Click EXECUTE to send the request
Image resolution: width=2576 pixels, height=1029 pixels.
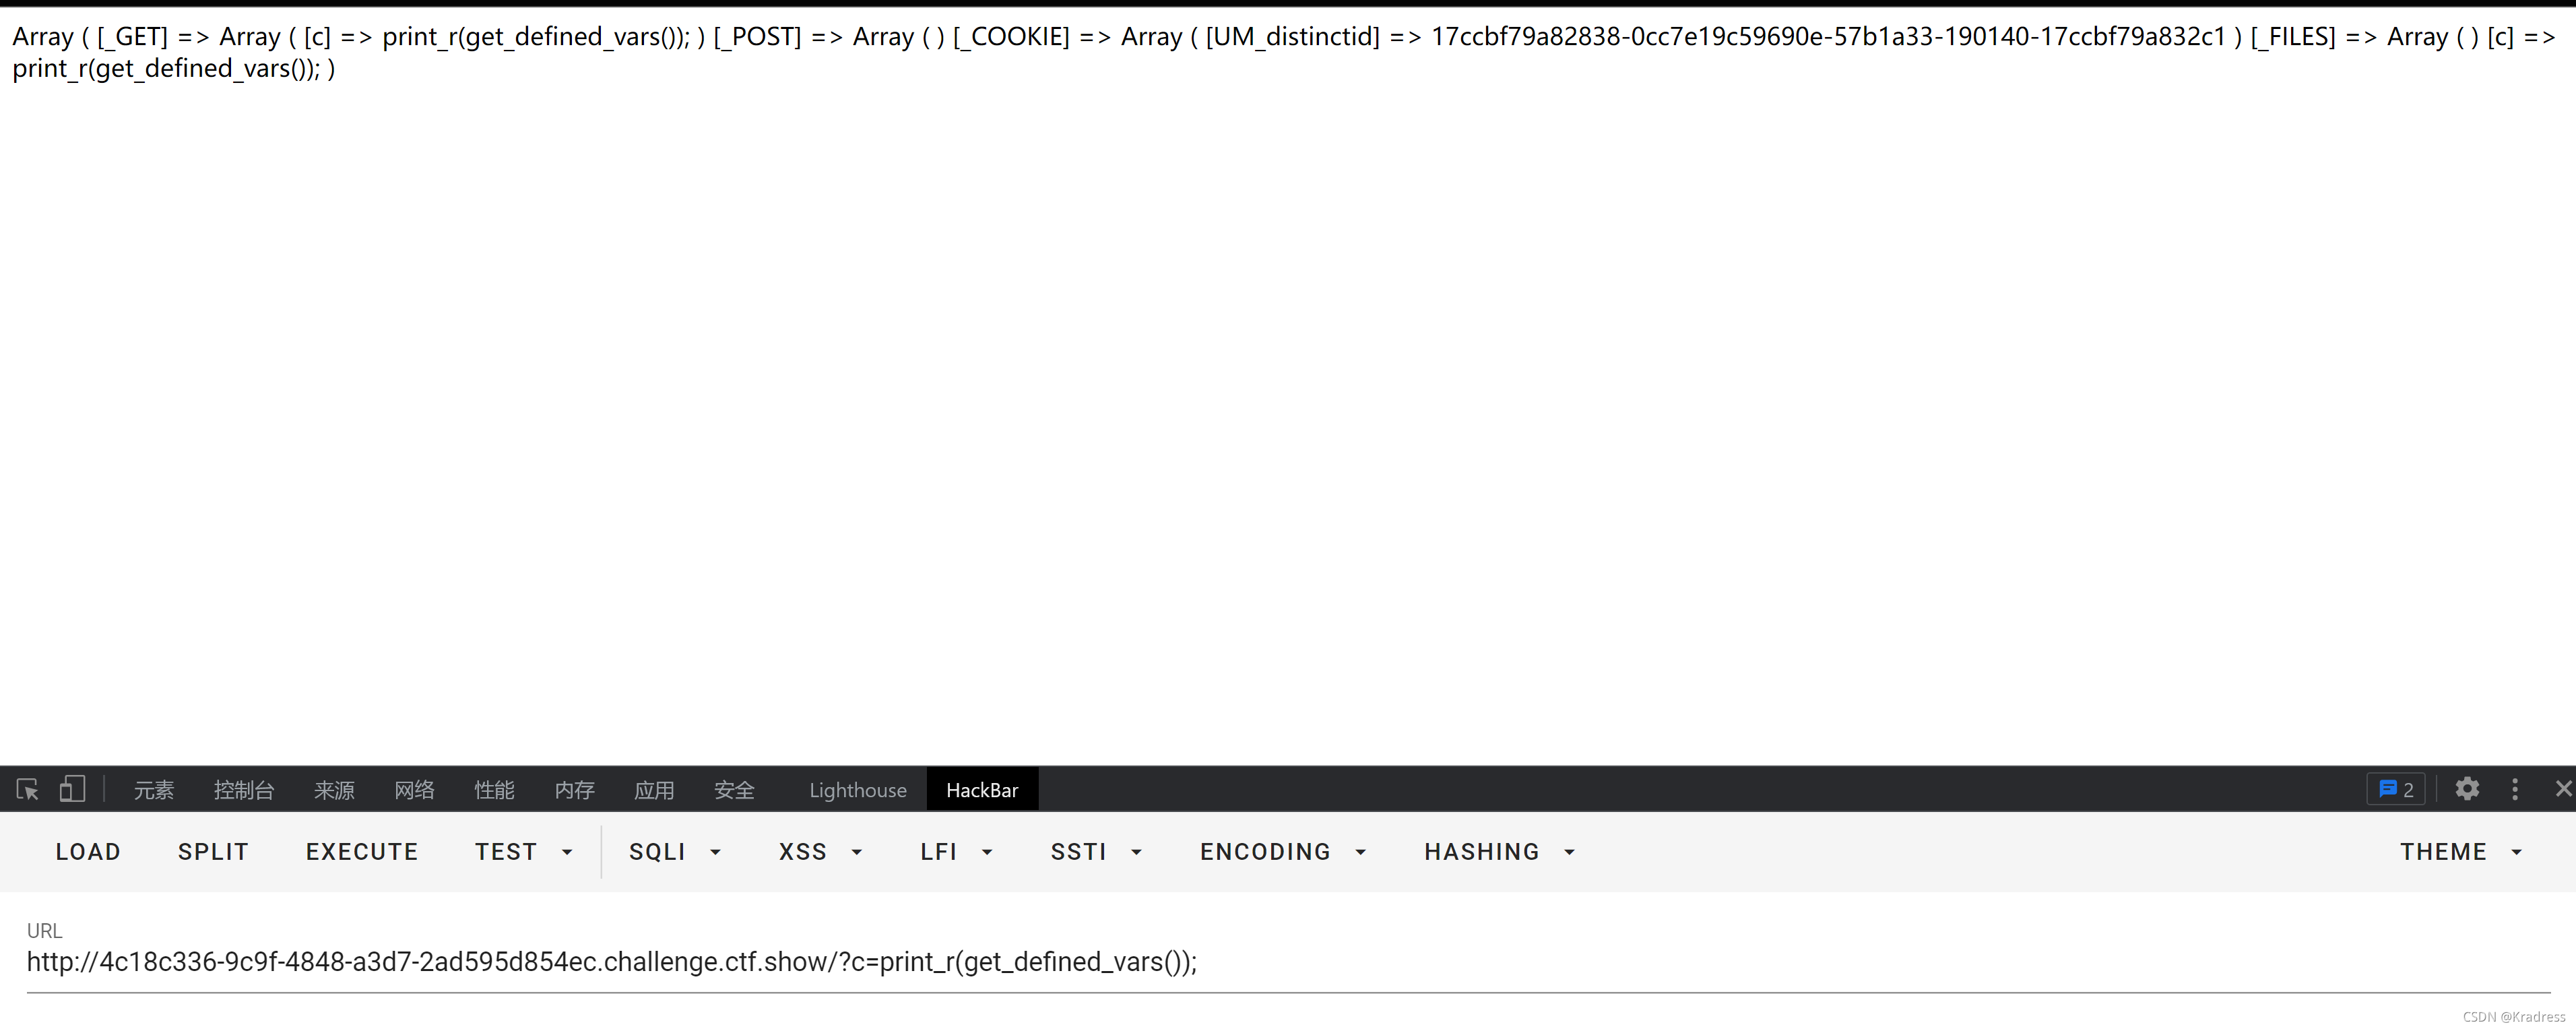(362, 851)
